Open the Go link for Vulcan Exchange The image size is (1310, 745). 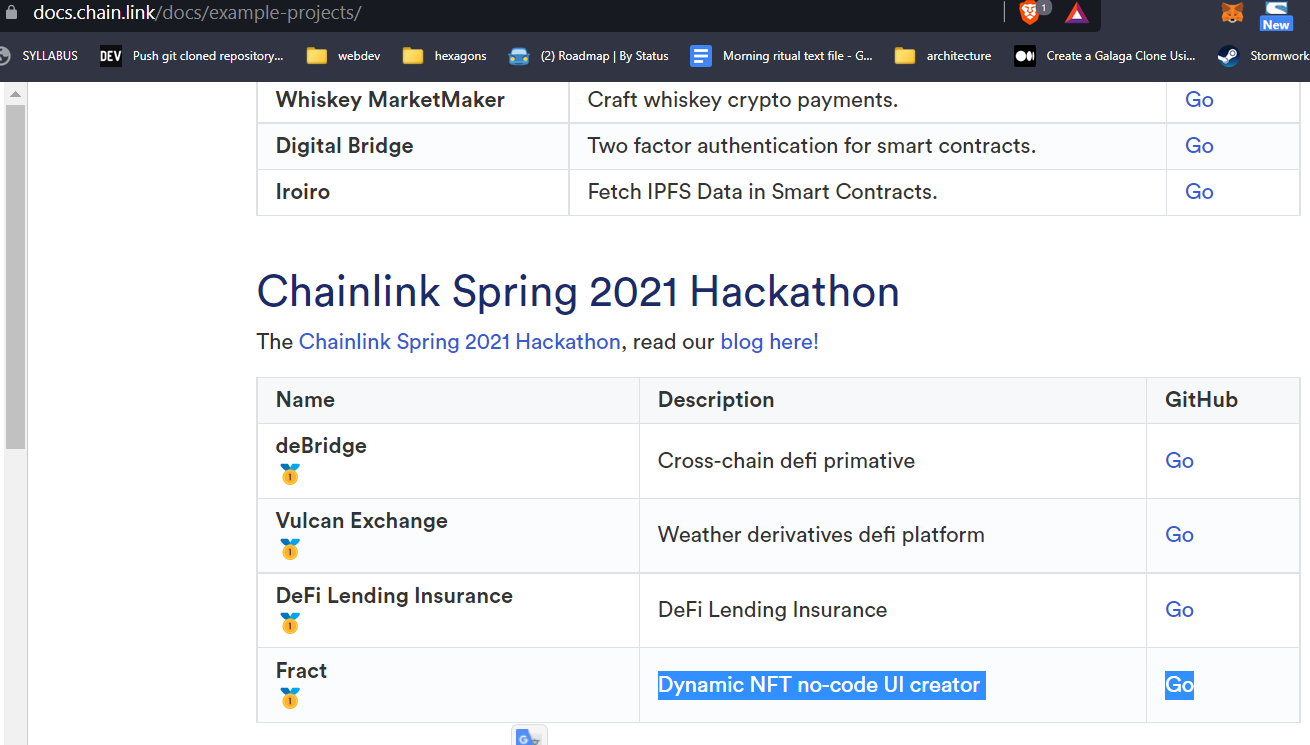pos(1179,535)
